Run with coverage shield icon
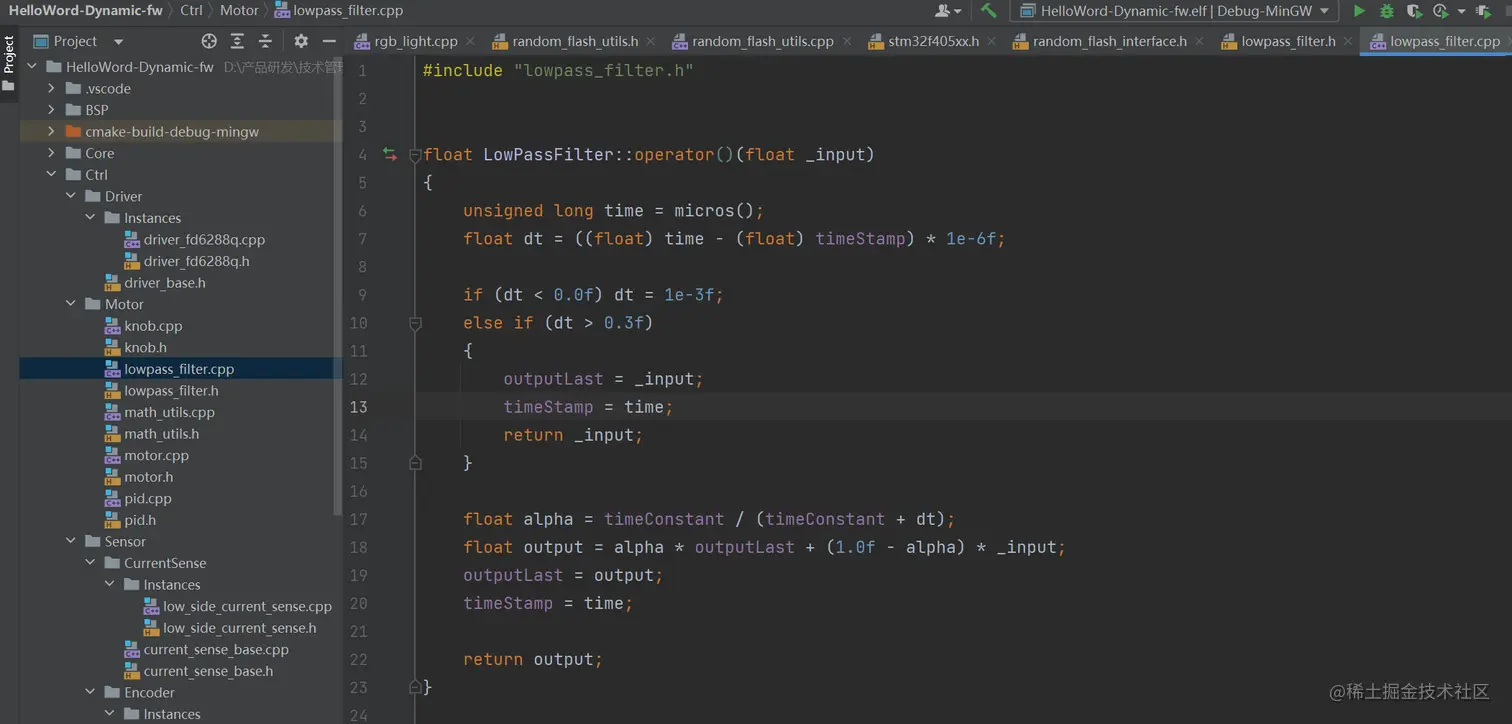1512x724 pixels. click(1414, 11)
